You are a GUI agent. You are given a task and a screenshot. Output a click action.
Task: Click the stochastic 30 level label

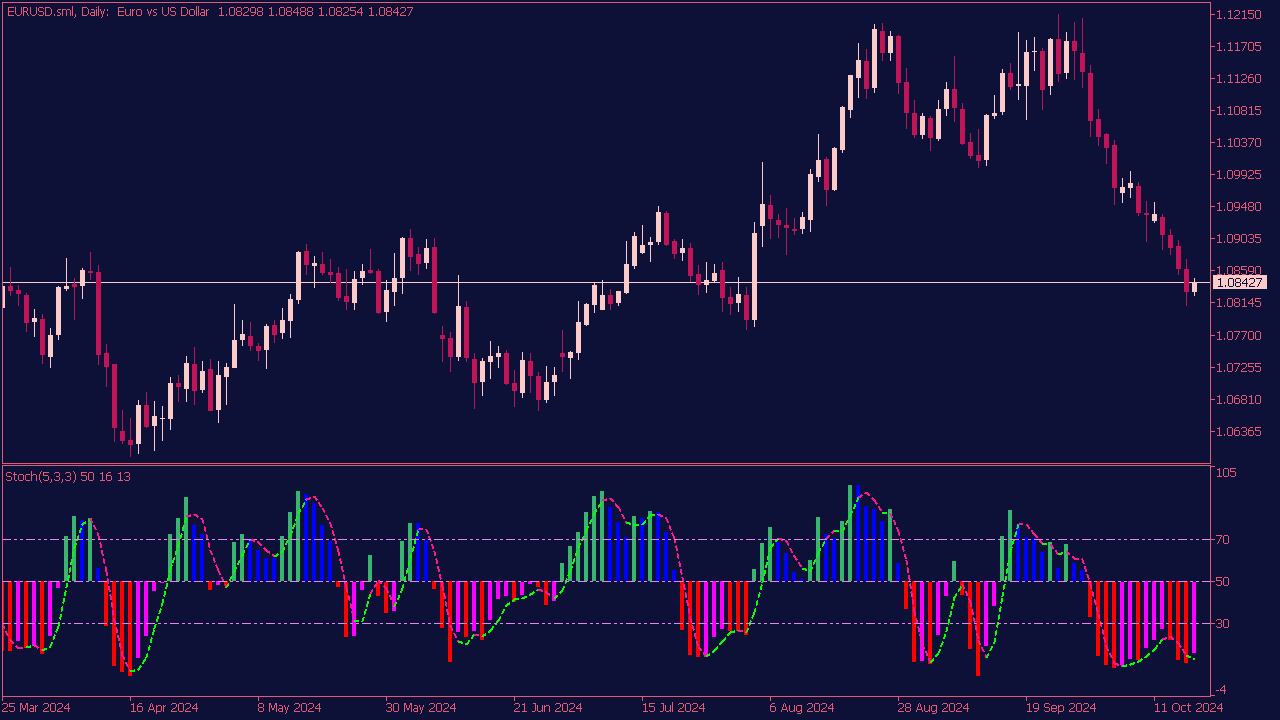1225,623
